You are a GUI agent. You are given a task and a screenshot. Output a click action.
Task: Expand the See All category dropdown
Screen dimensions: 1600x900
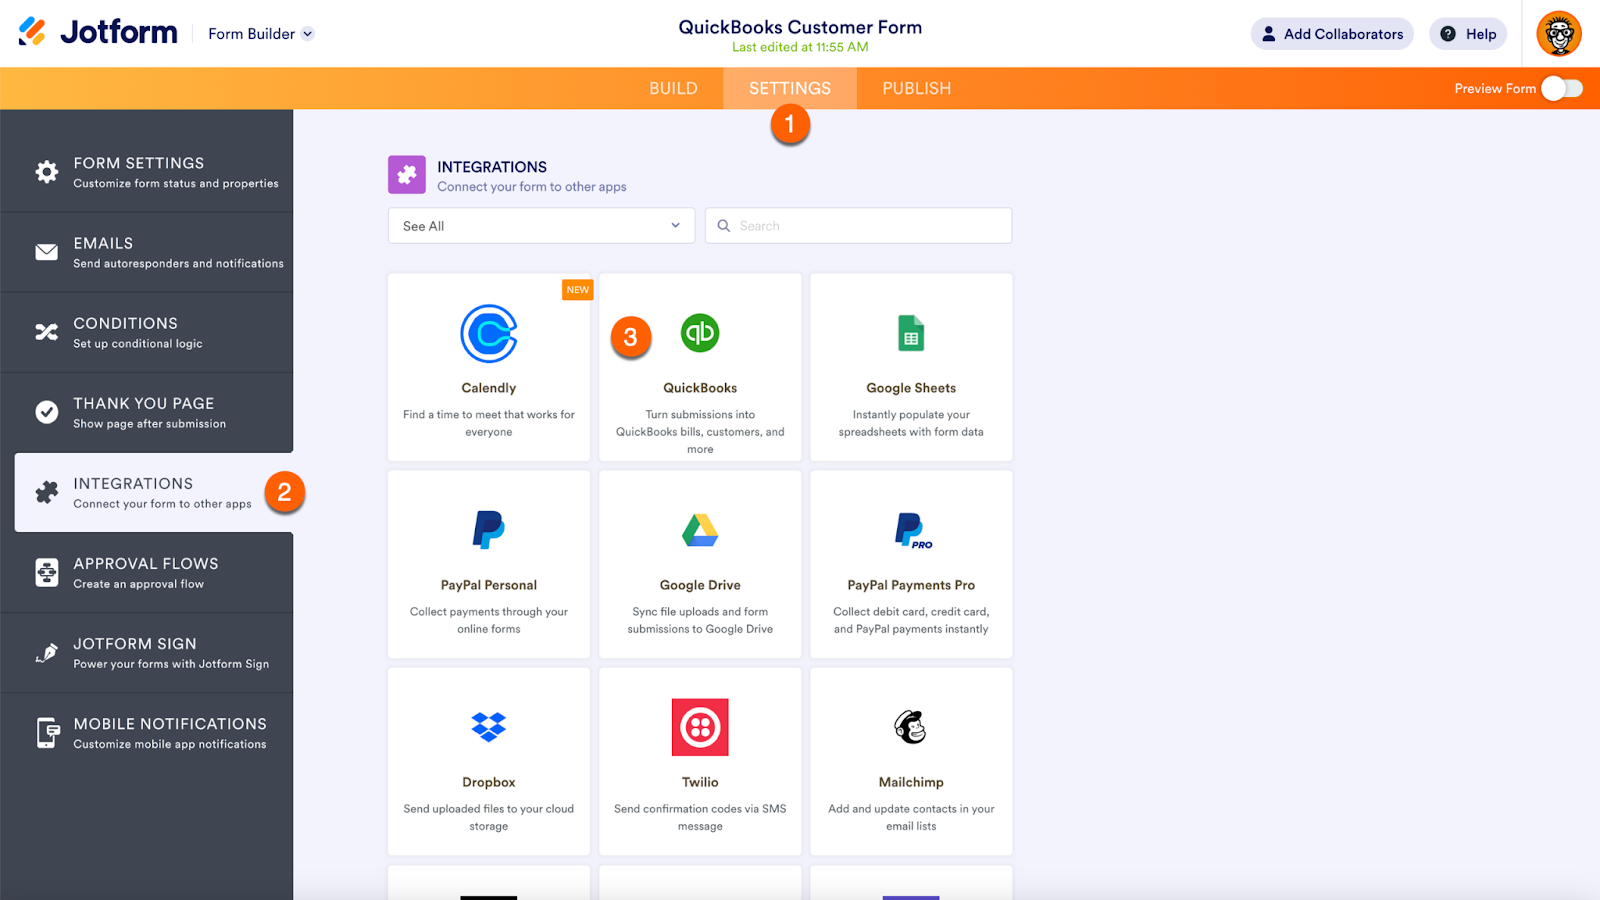pos(541,226)
